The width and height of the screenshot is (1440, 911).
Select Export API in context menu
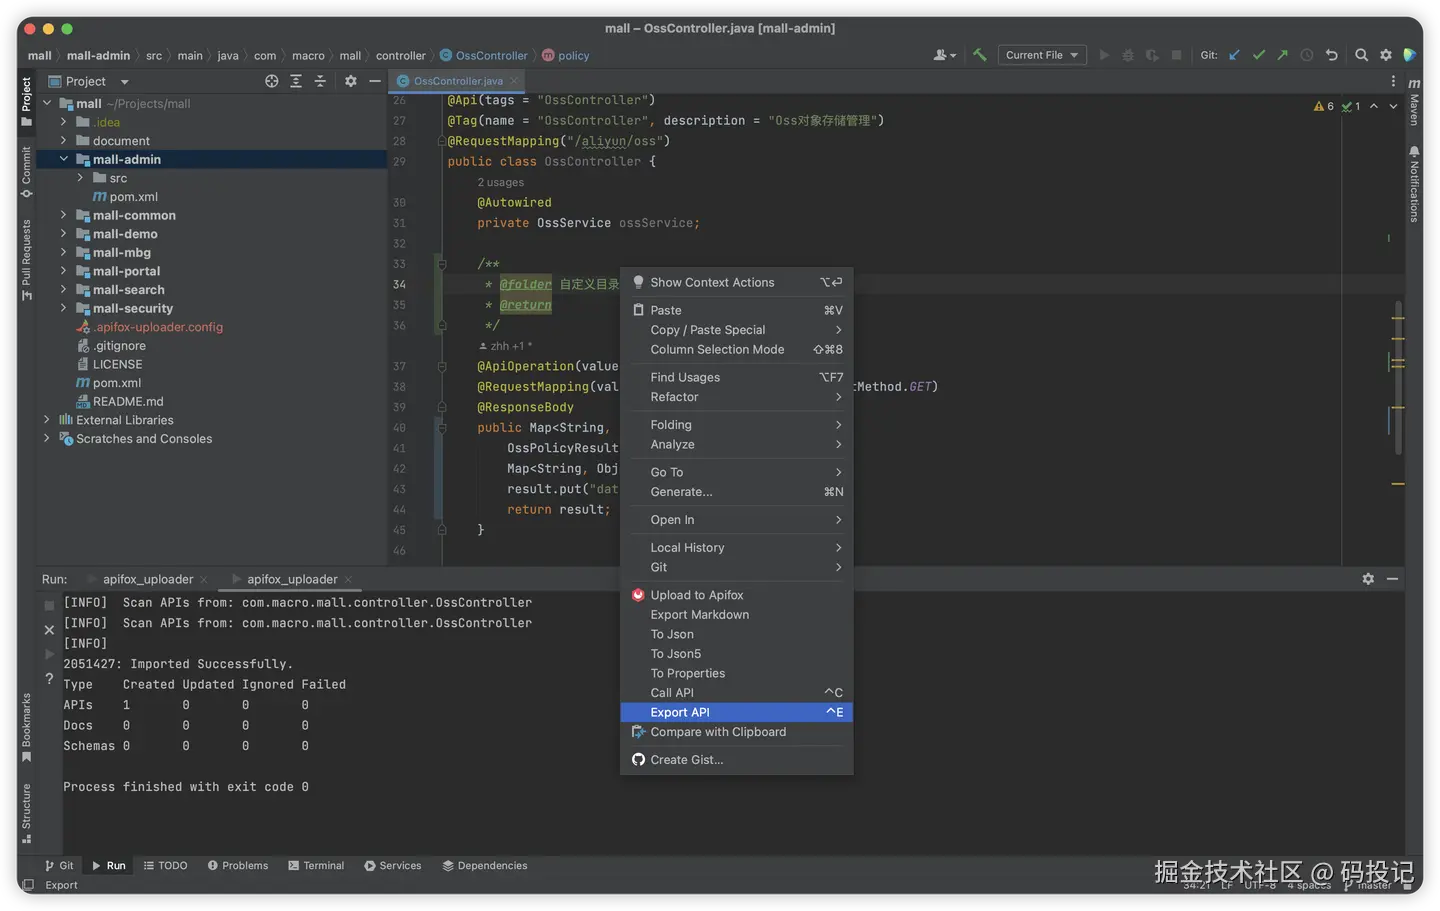pyautogui.click(x=680, y=712)
